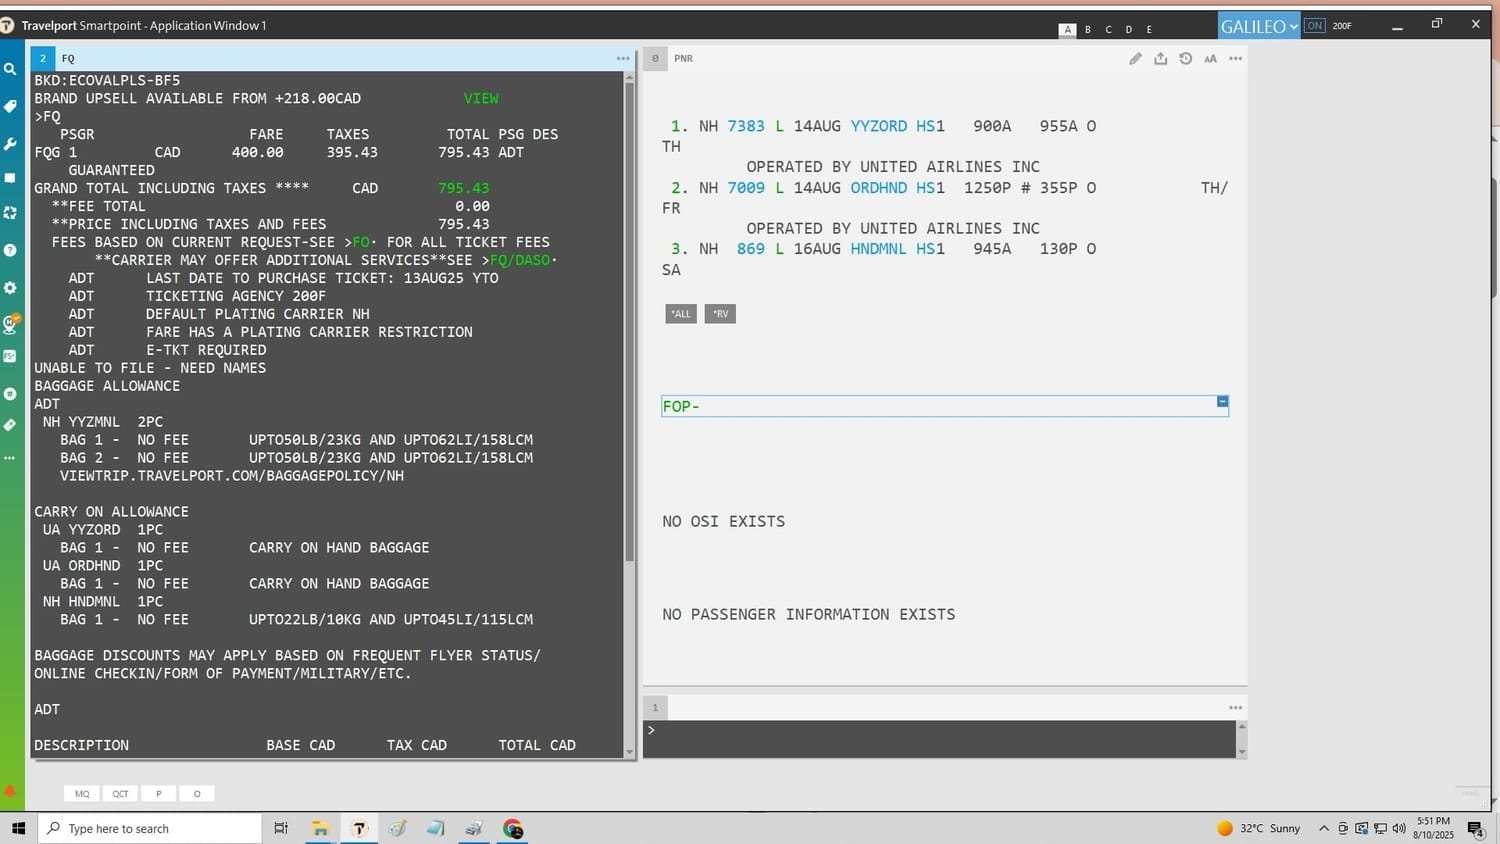The image size is (1500, 844).
Task: Click the green 795.43 grand total
Action: (x=464, y=188)
